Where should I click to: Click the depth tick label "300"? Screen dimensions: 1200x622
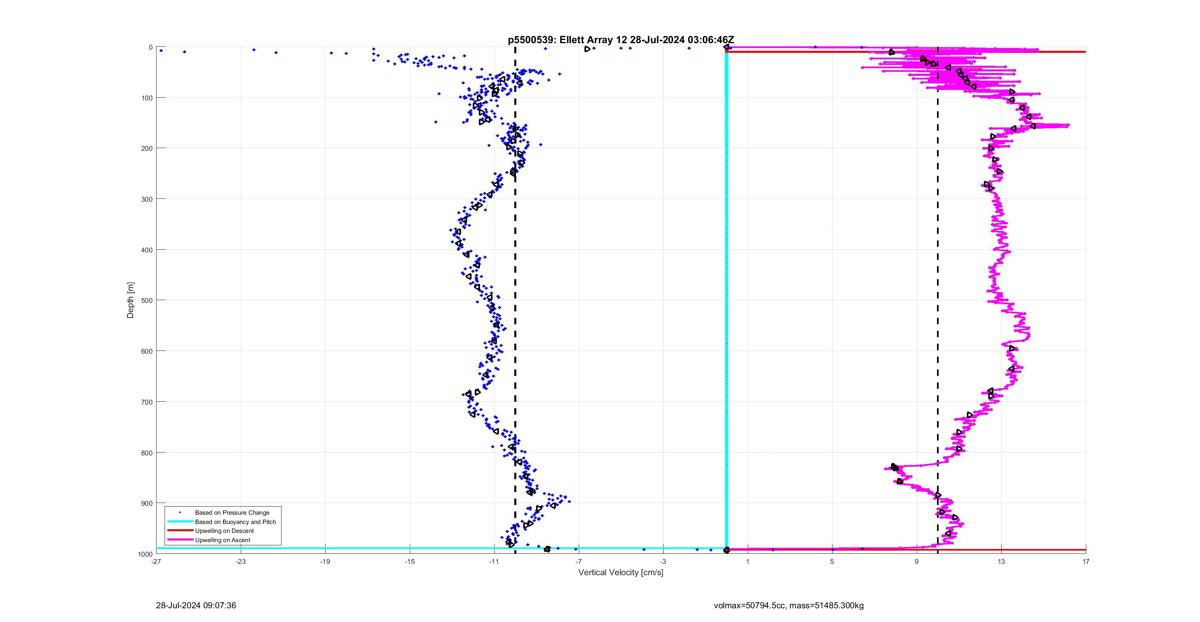[x=146, y=199]
